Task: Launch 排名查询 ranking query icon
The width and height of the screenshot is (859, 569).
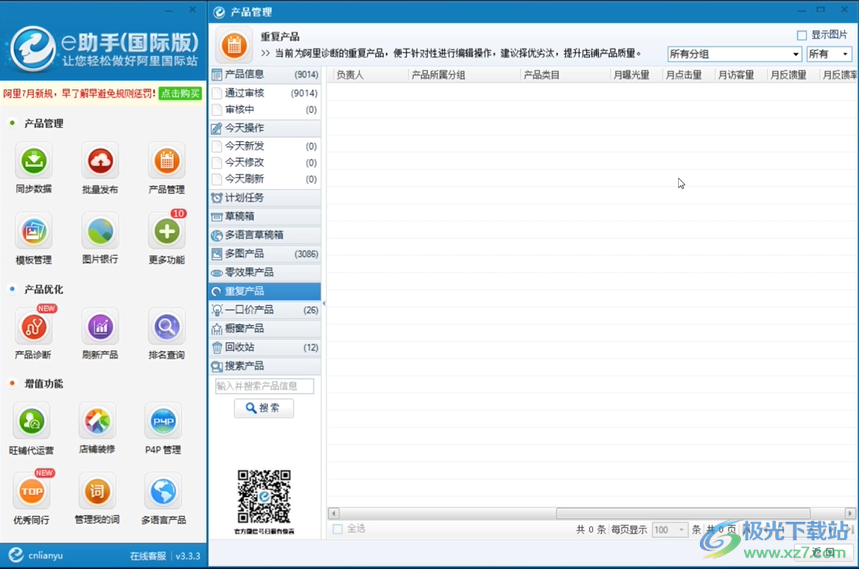Action: [167, 327]
